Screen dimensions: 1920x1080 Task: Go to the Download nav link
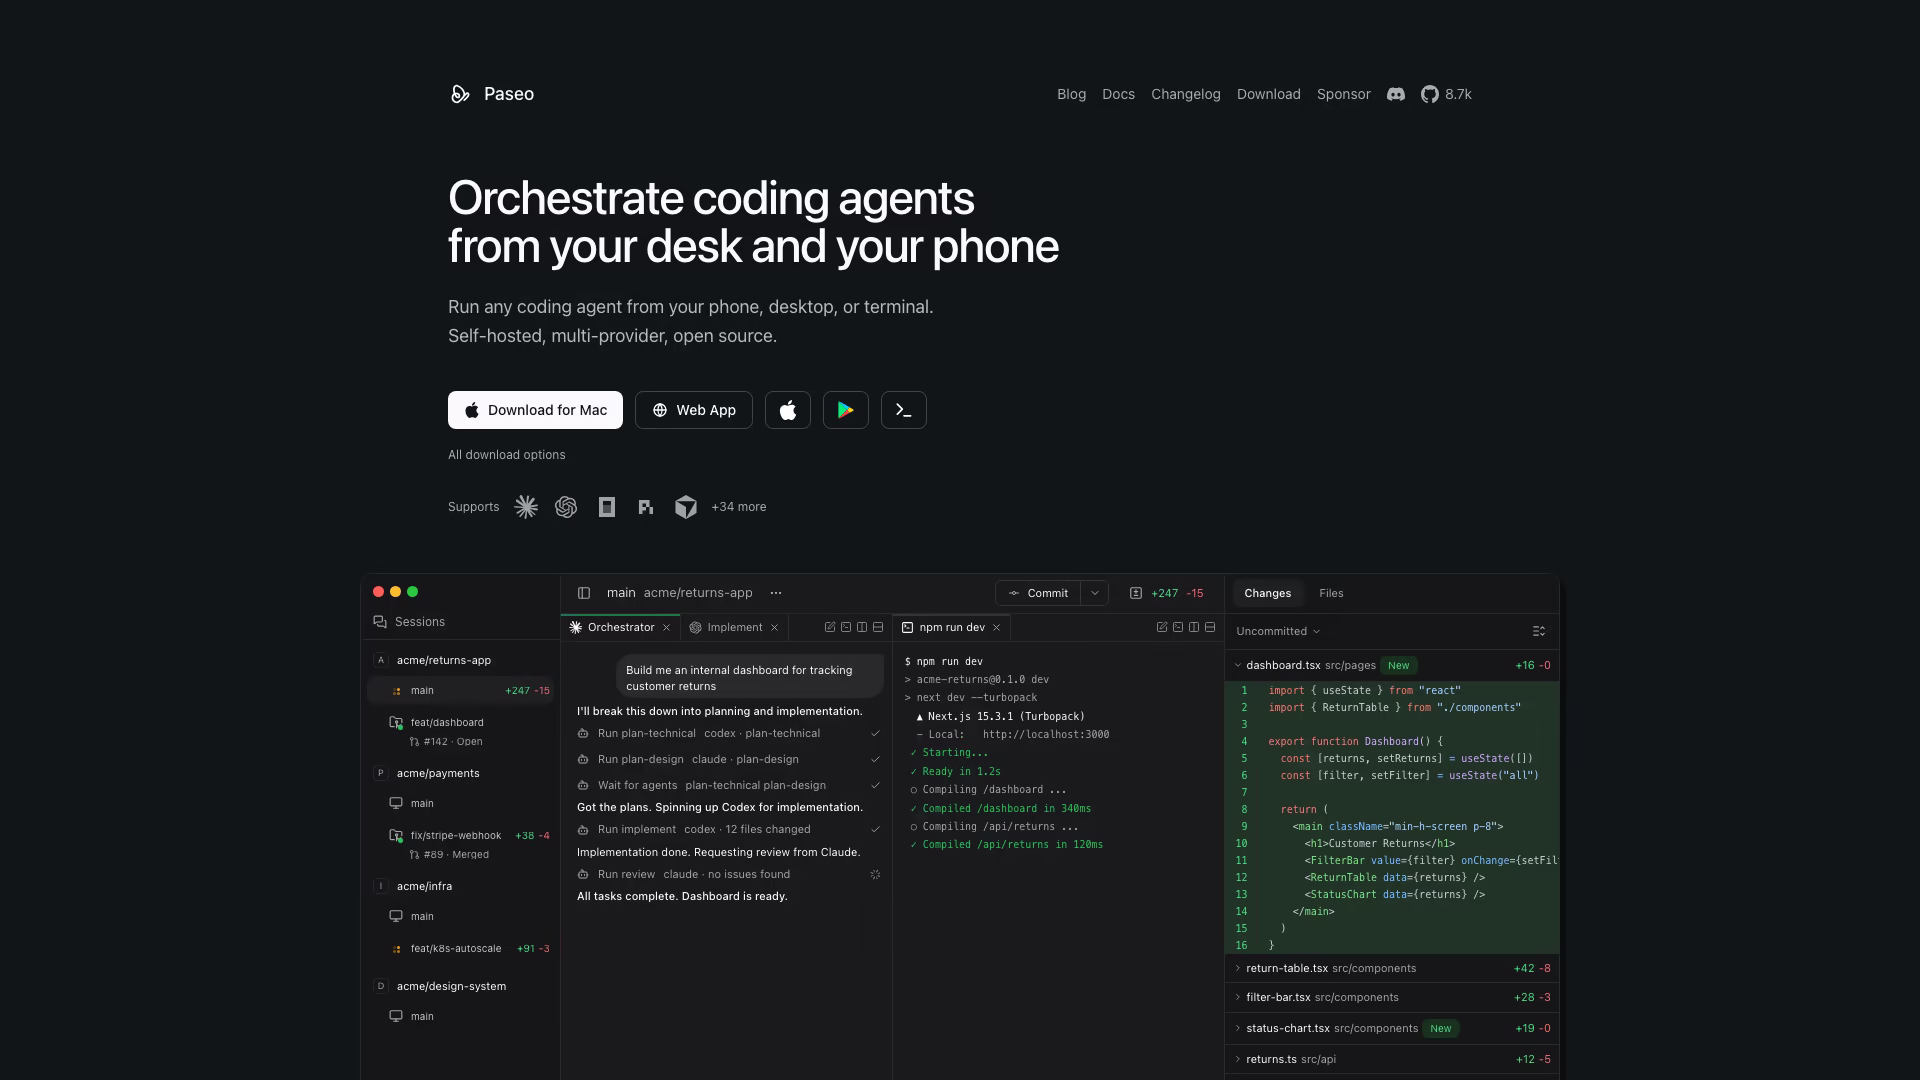click(1269, 94)
